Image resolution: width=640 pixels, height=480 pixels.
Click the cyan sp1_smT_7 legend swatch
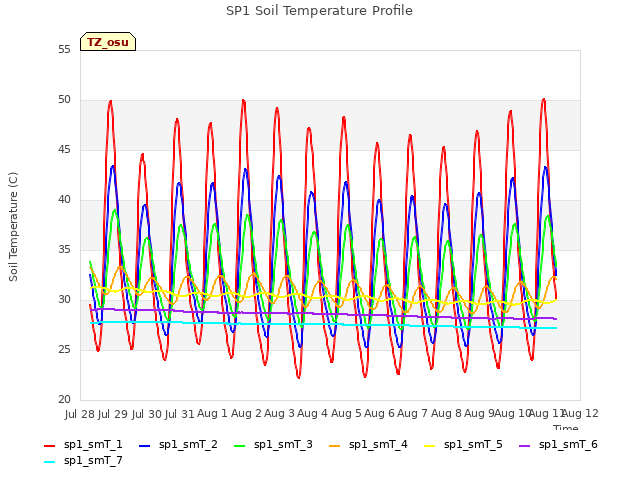coord(49,462)
